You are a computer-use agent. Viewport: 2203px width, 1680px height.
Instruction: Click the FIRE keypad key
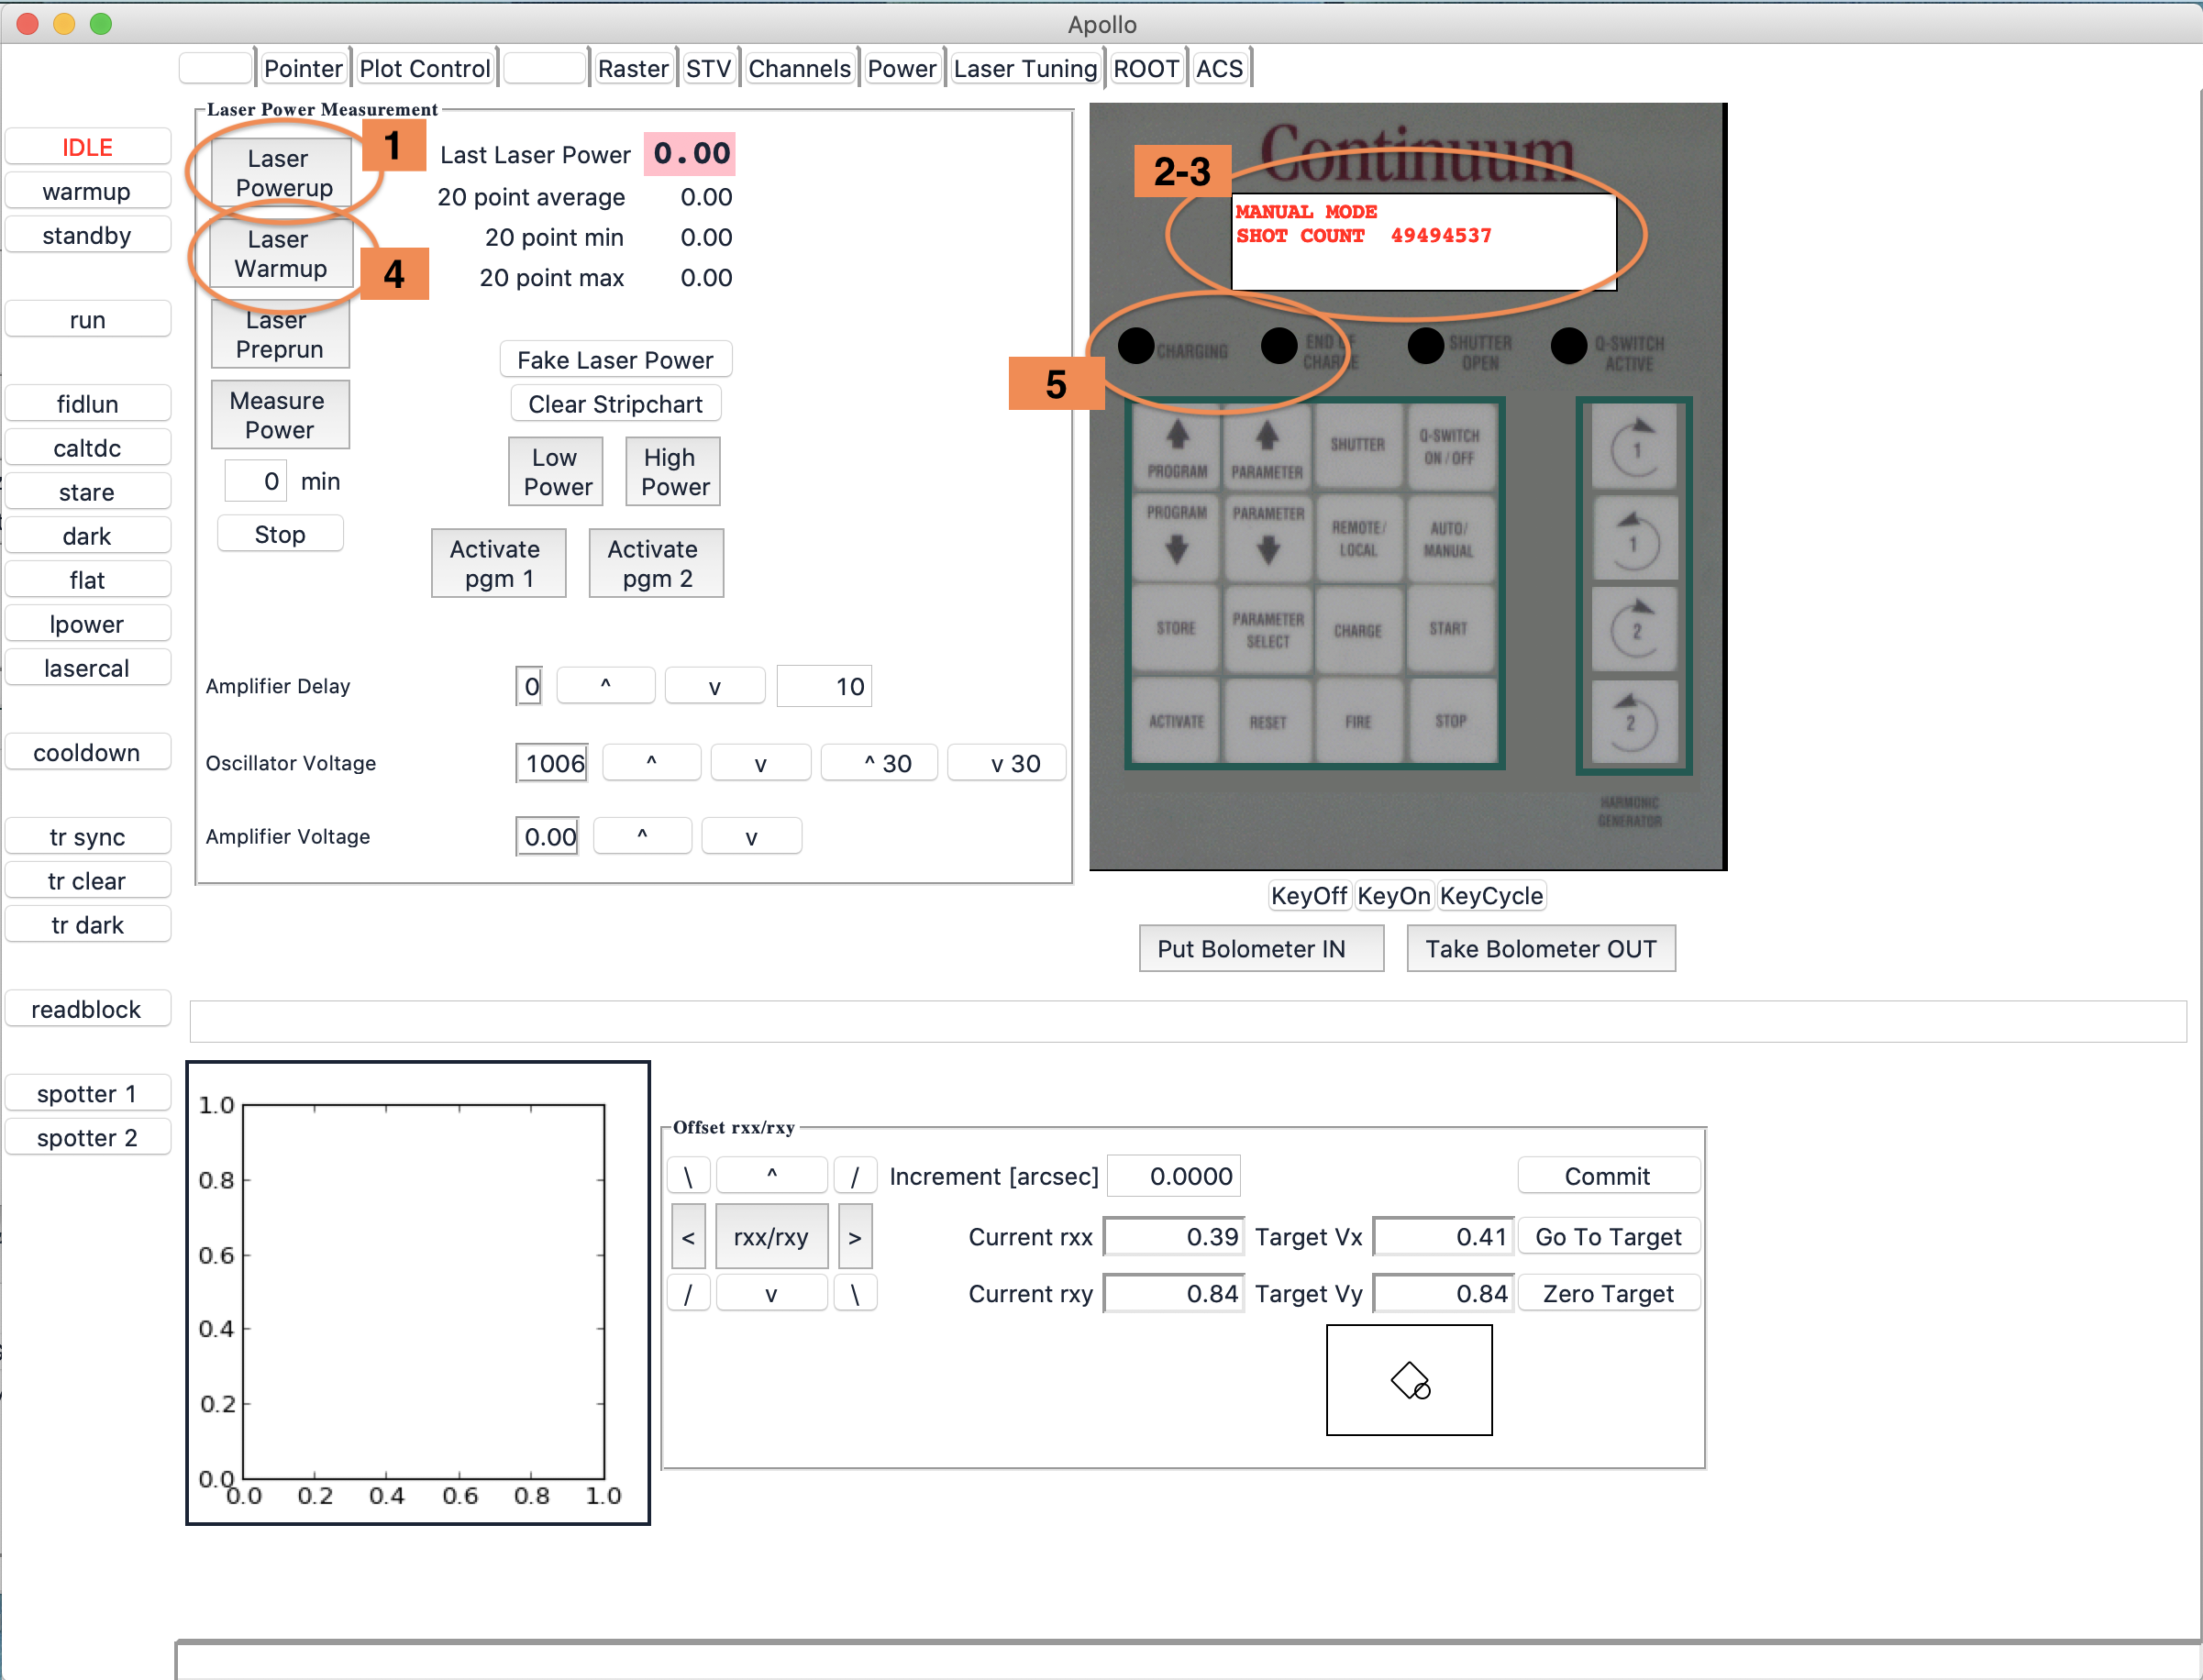tap(1358, 721)
